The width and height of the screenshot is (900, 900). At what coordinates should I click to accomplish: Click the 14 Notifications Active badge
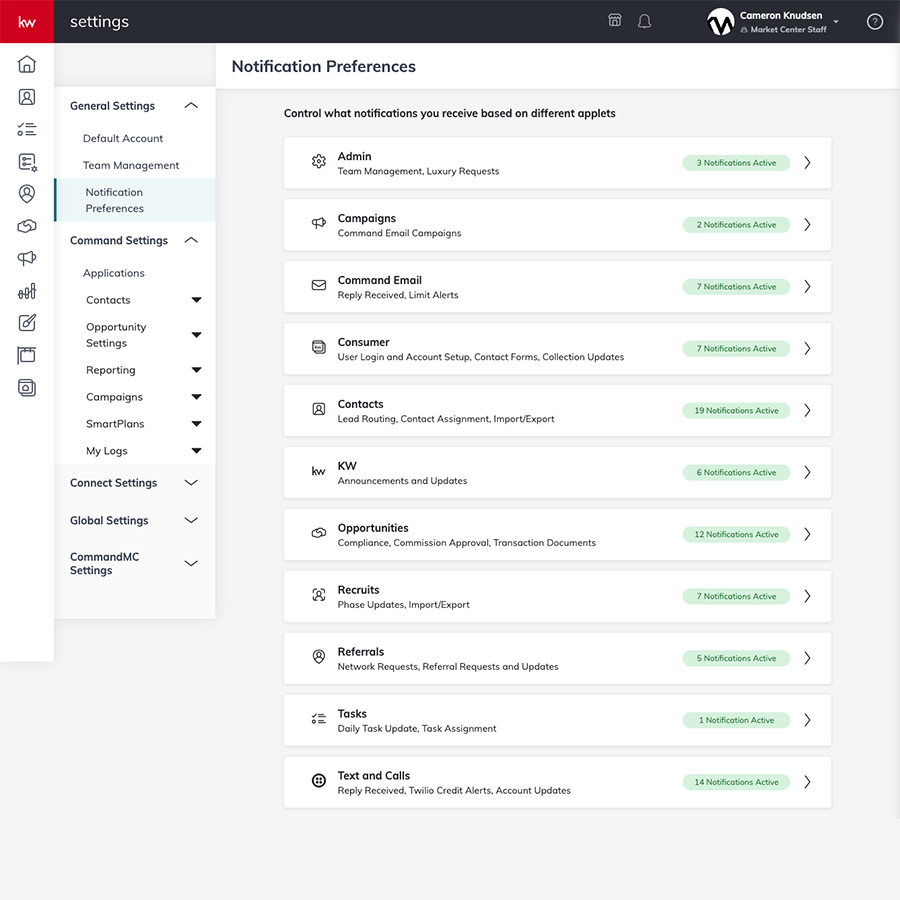tap(736, 782)
